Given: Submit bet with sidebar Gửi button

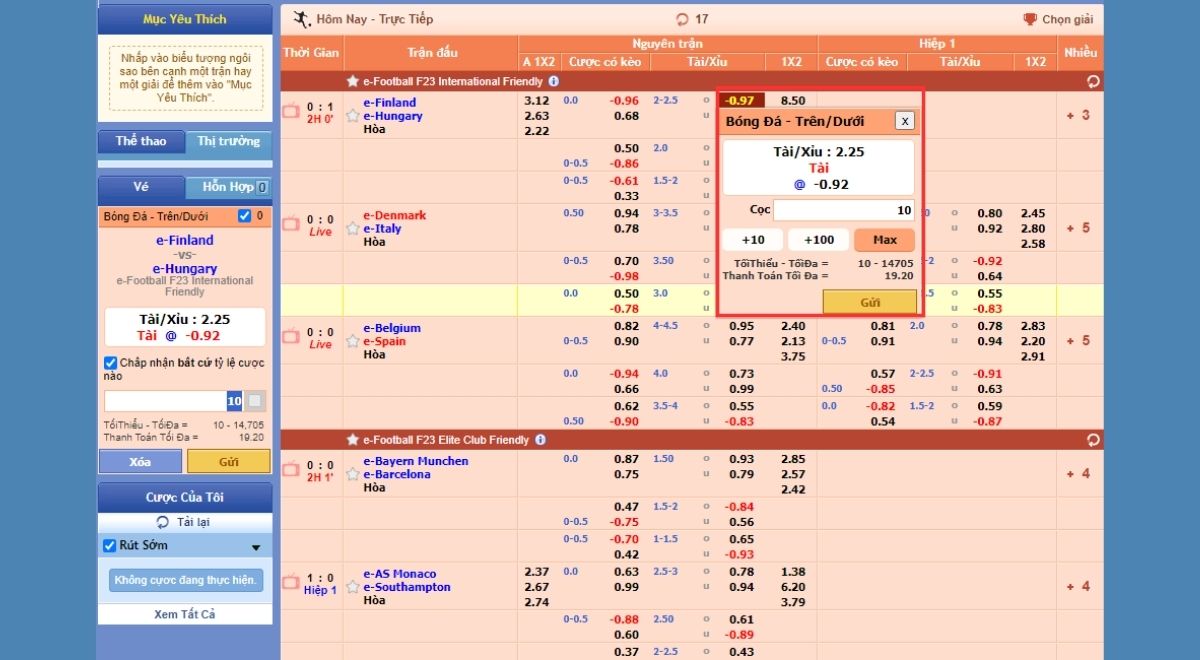Looking at the screenshot, I should point(229,461).
